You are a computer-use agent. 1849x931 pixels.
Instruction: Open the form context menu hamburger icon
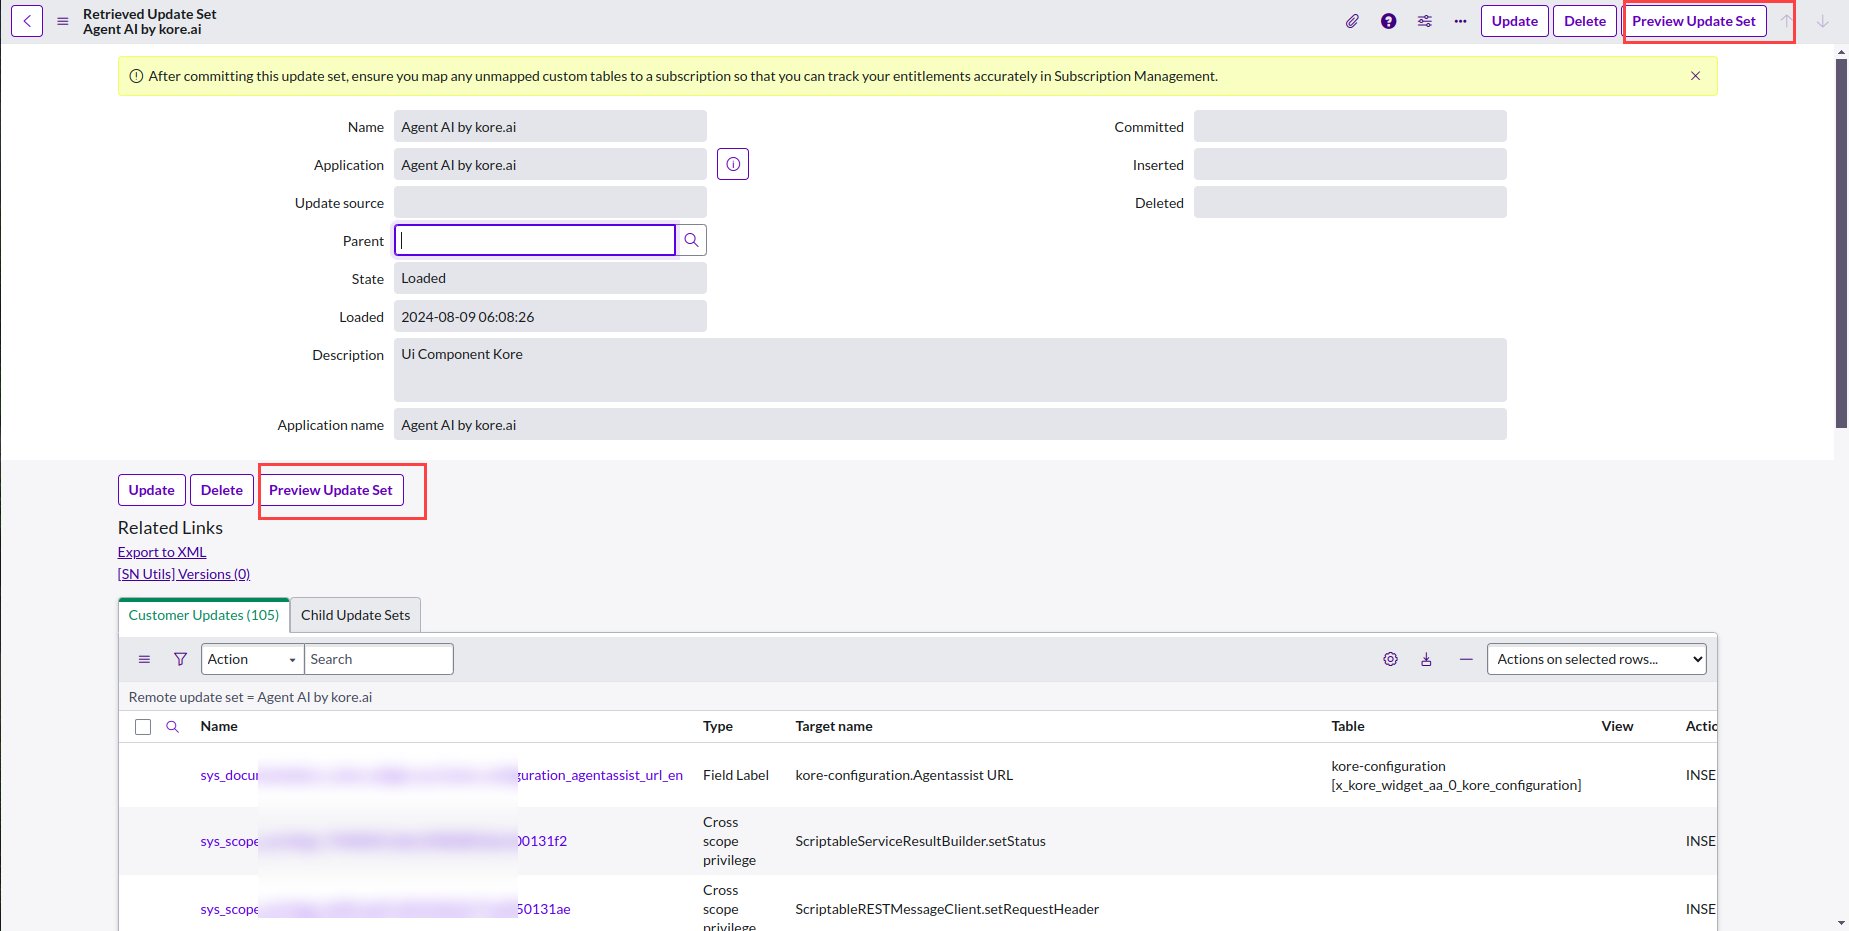point(63,21)
